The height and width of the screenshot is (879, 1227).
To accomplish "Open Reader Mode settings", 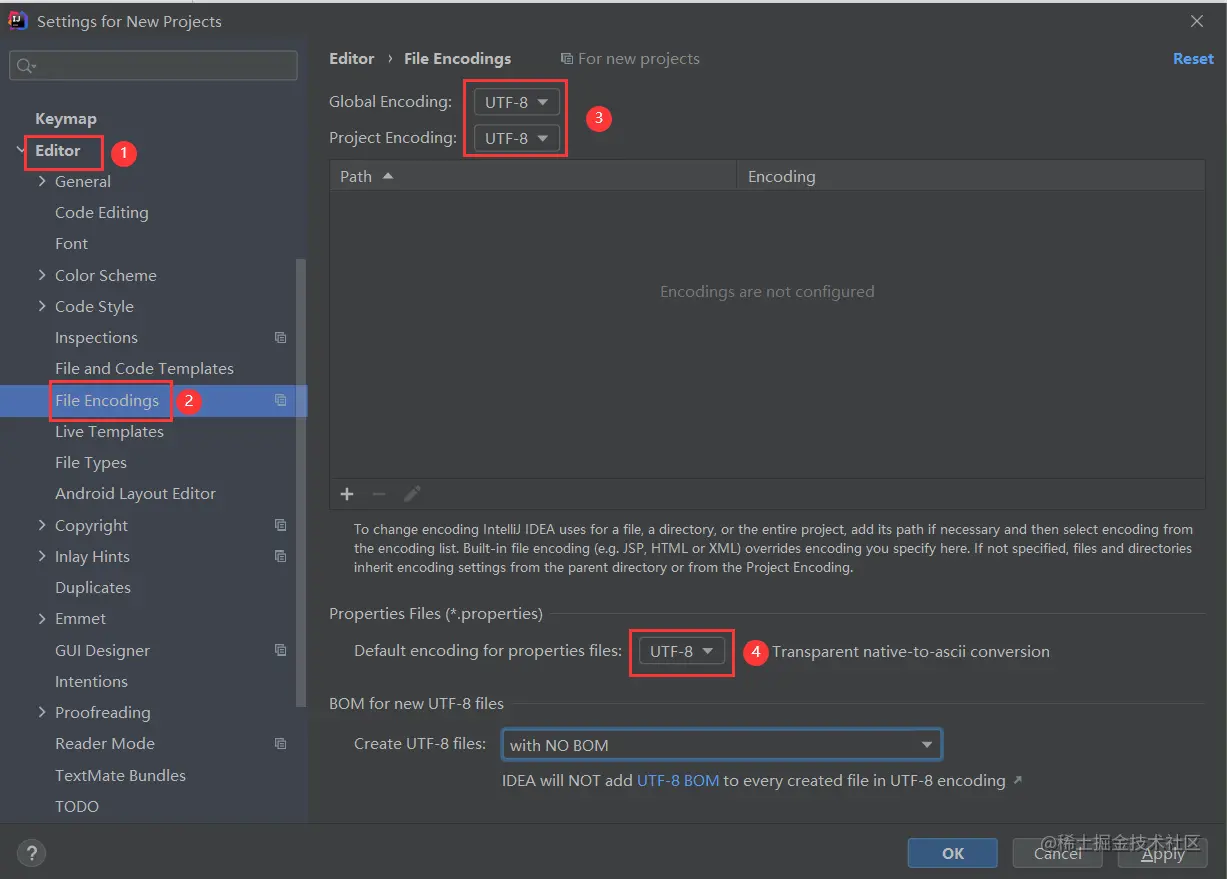I will [x=105, y=744].
